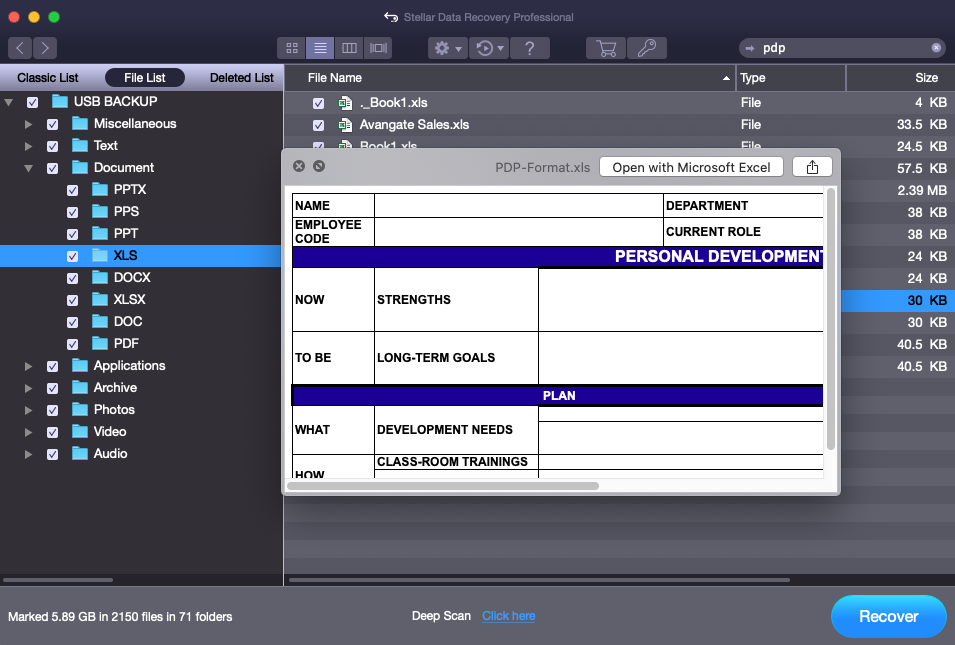This screenshot has height=645, width=955.
Task: Uncheck the USB BACKUP checkbox
Action: (x=32, y=102)
